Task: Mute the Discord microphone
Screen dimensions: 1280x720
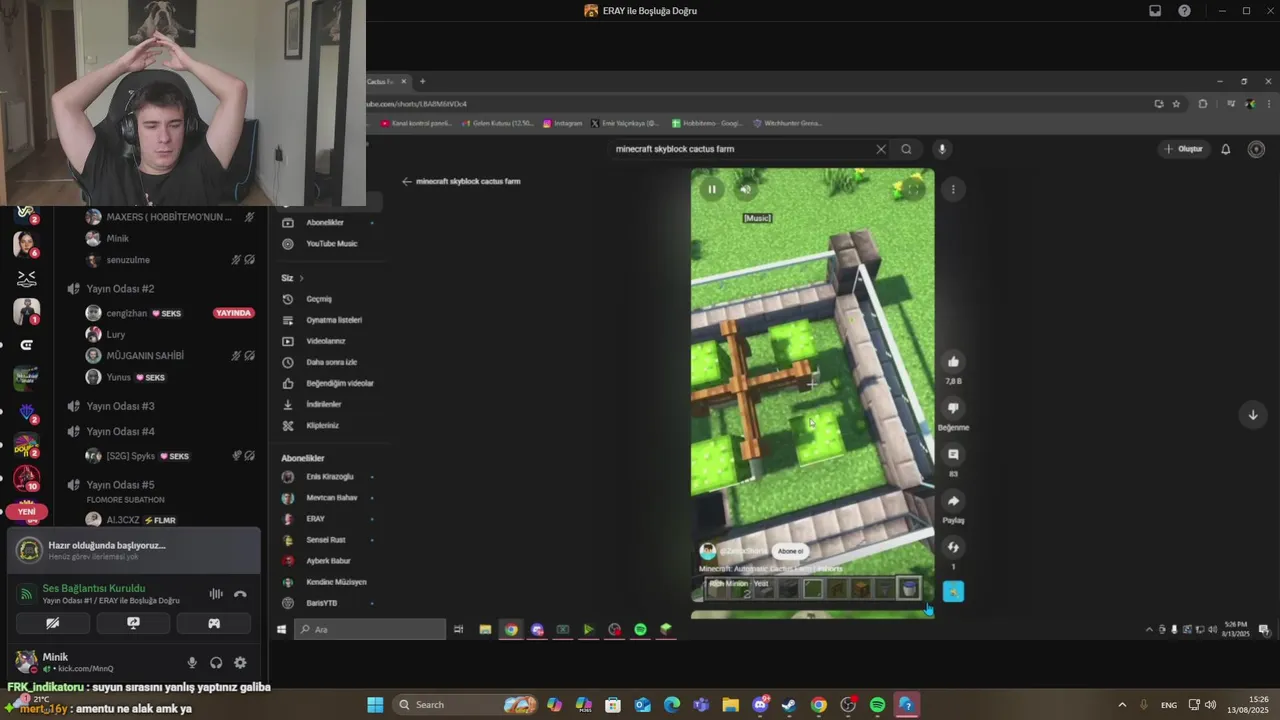Action: pyautogui.click(x=192, y=663)
